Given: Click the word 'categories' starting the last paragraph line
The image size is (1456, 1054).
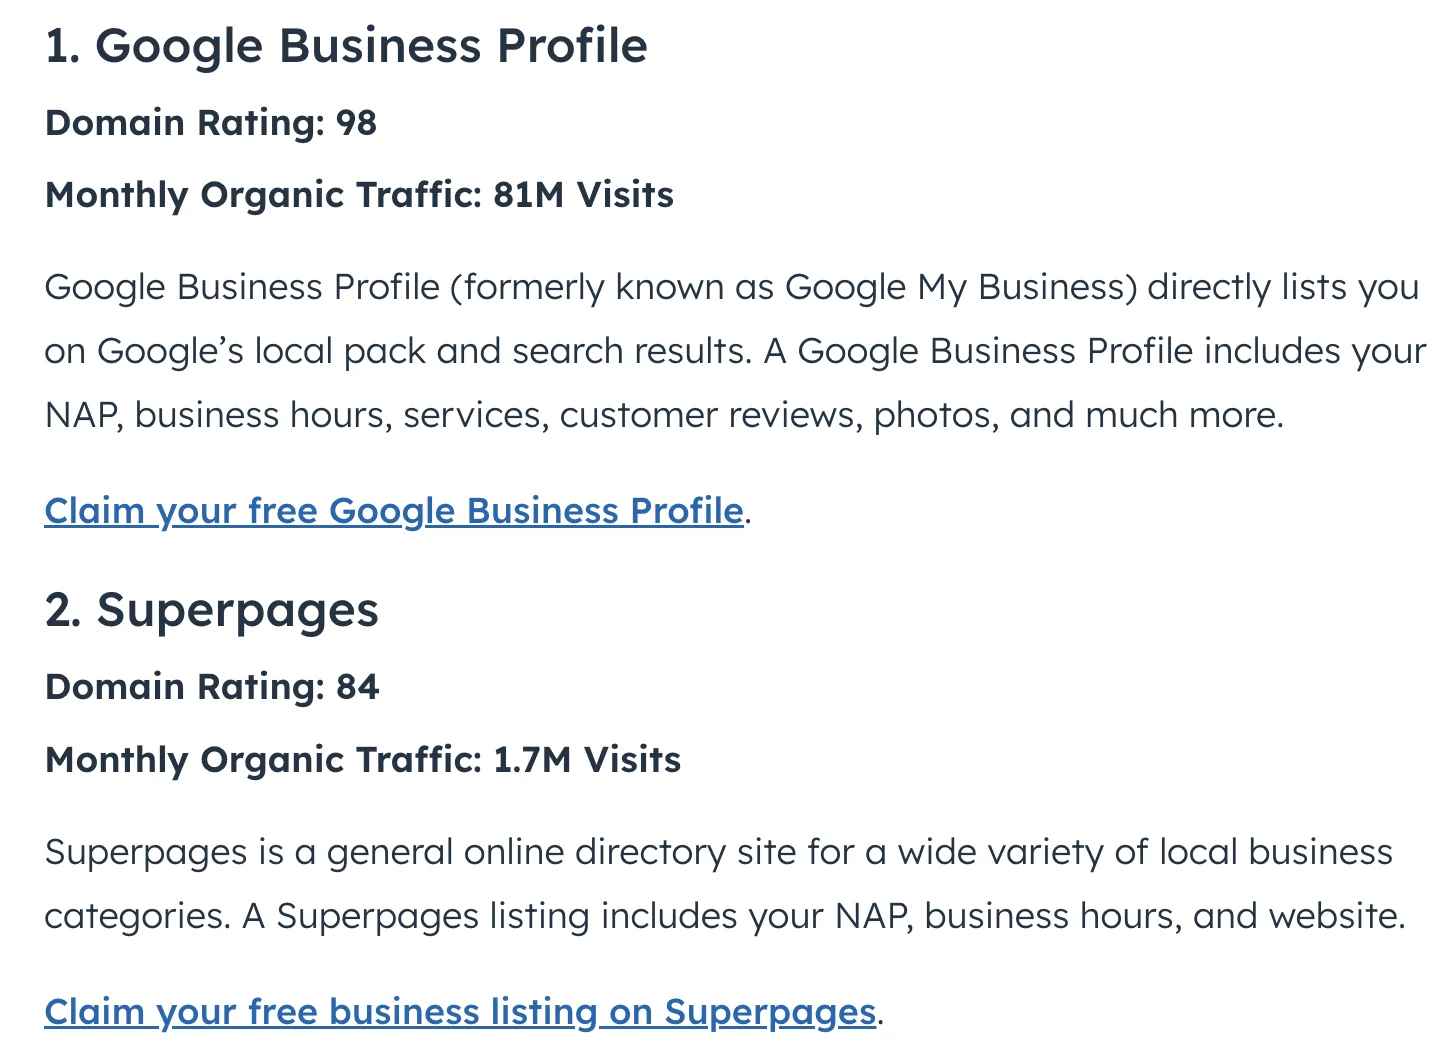Looking at the screenshot, I should coord(135,917).
